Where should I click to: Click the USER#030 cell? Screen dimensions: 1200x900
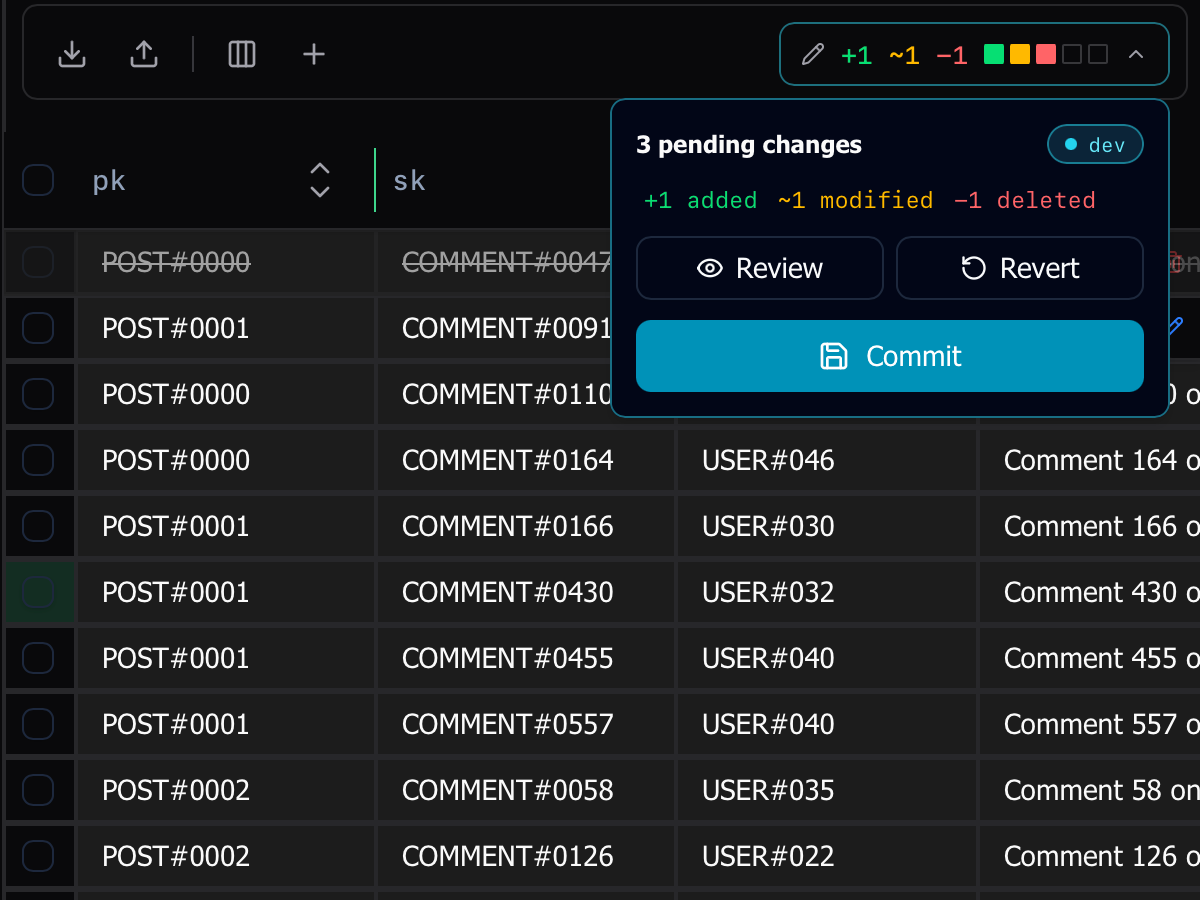click(826, 526)
